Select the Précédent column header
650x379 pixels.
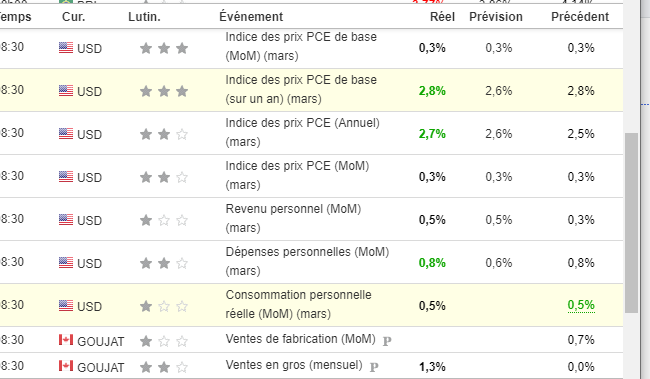click(x=580, y=17)
